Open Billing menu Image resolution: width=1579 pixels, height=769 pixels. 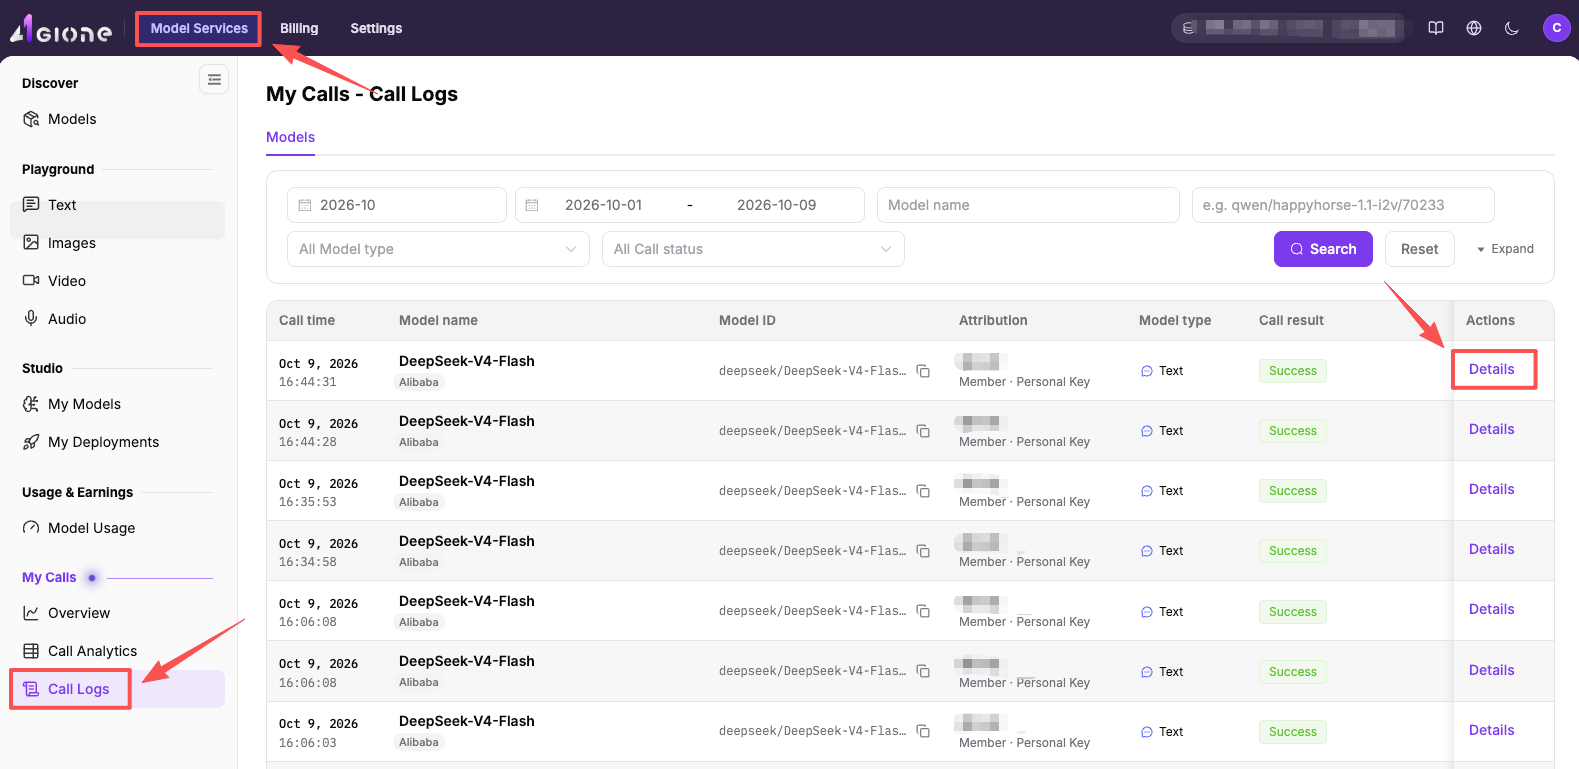point(299,28)
